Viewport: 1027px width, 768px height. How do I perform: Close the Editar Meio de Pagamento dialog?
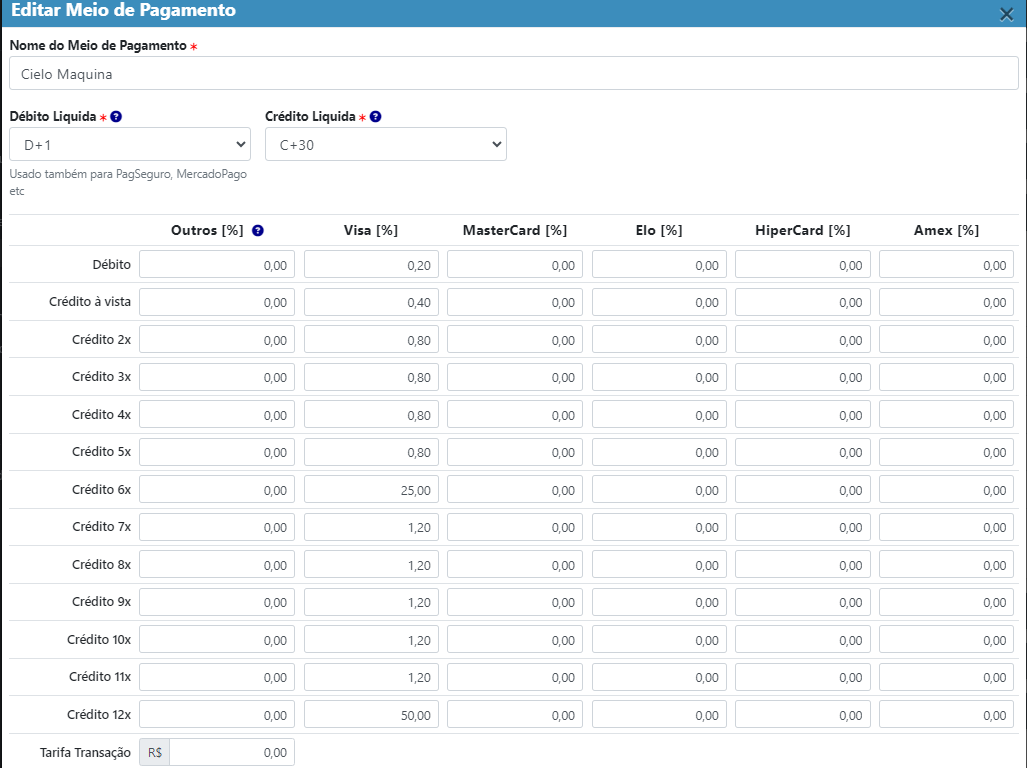1007,14
